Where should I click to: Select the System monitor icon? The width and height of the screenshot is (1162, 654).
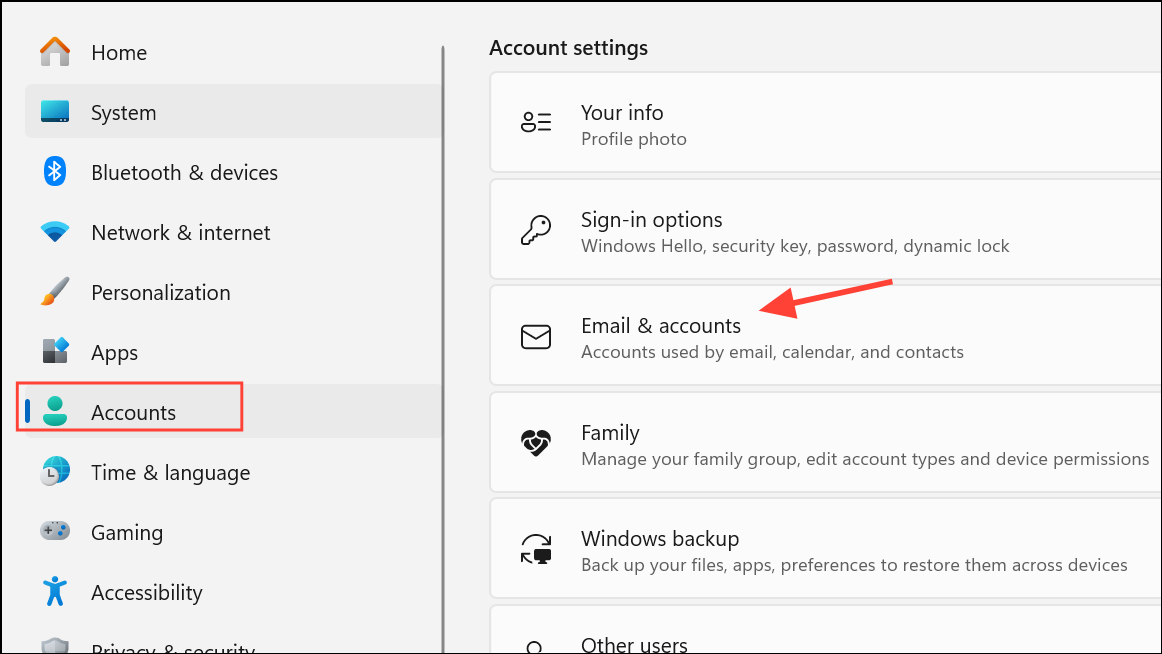pos(55,112)
